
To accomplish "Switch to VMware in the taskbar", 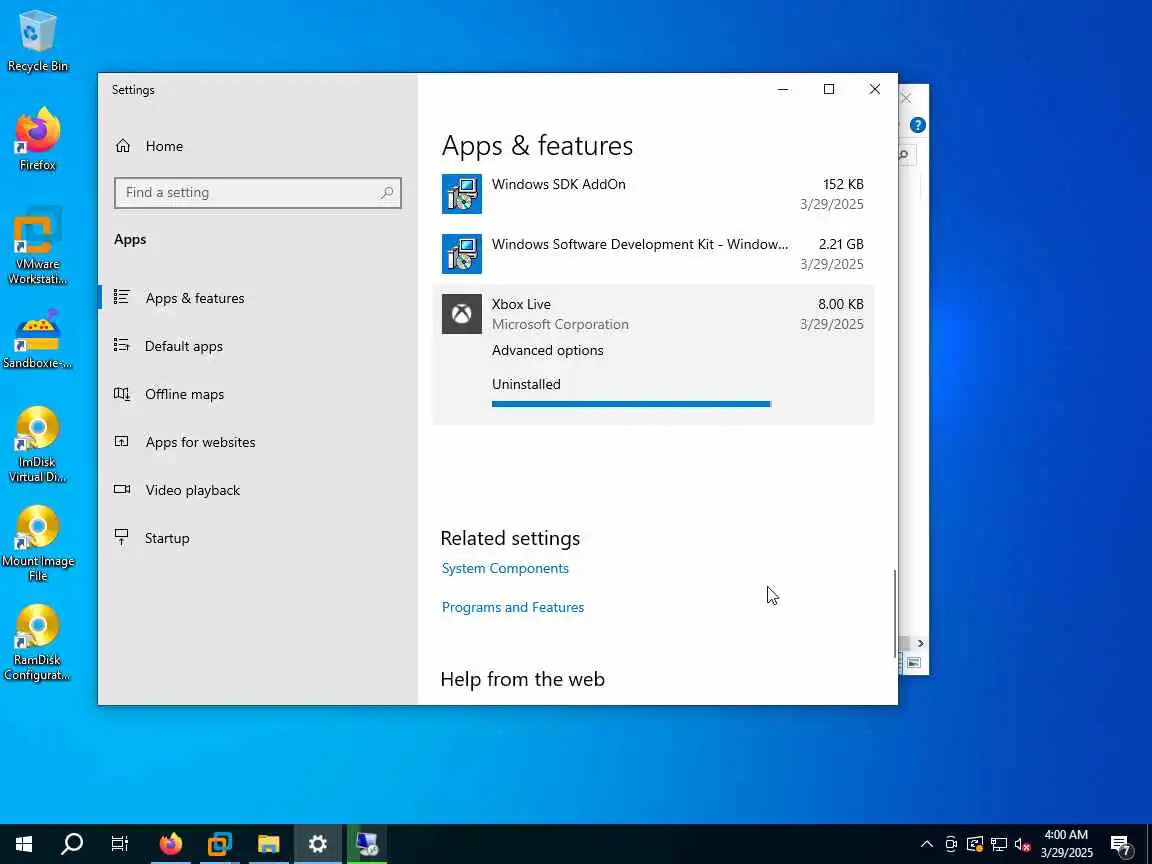I will 220,843.
